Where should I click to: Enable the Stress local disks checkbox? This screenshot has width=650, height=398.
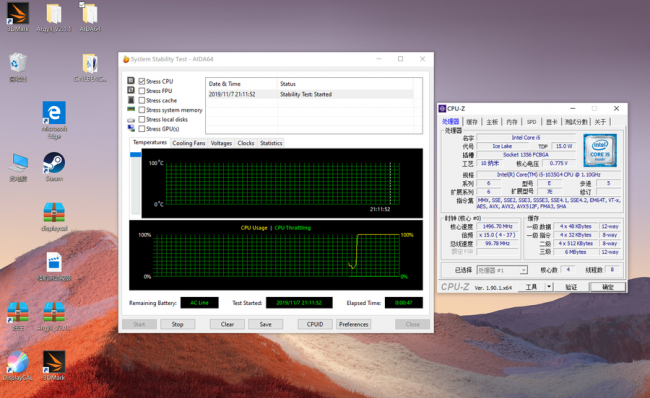142,119
